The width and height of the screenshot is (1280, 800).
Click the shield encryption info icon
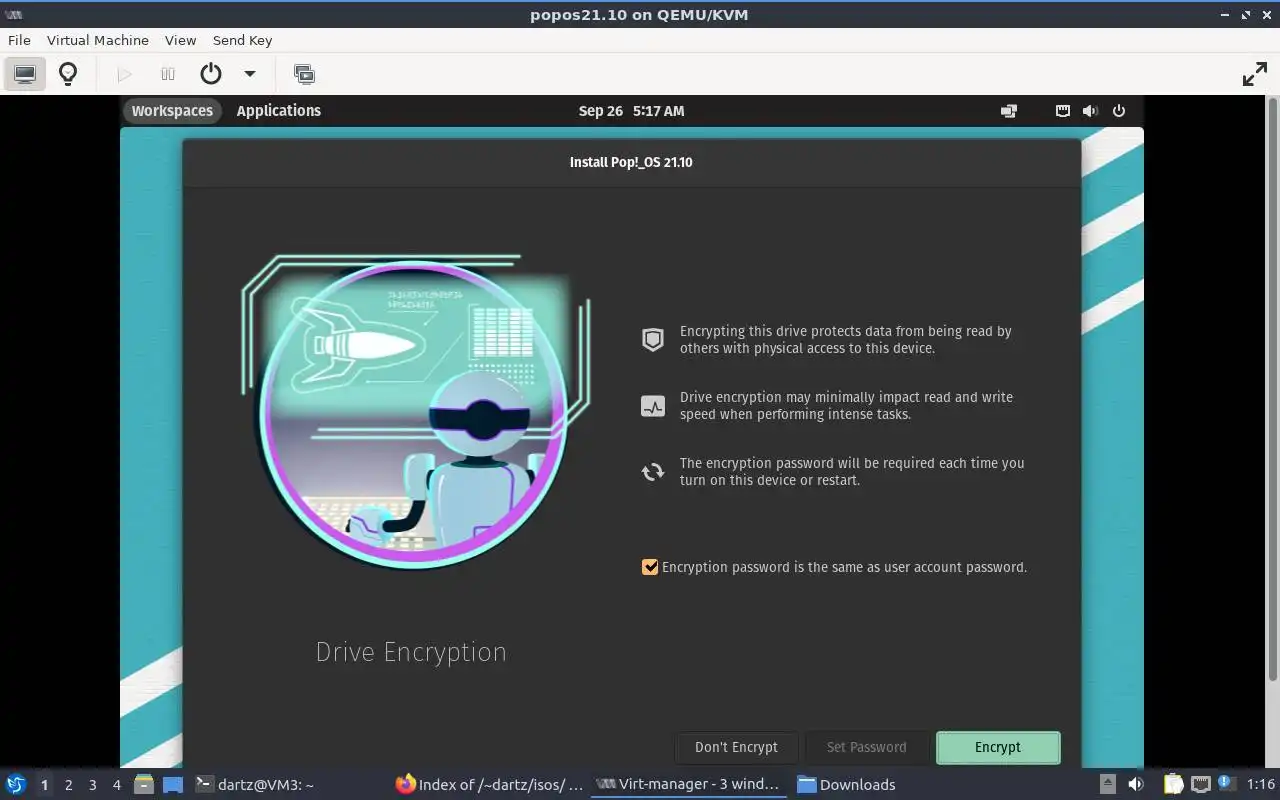(653, 340)
